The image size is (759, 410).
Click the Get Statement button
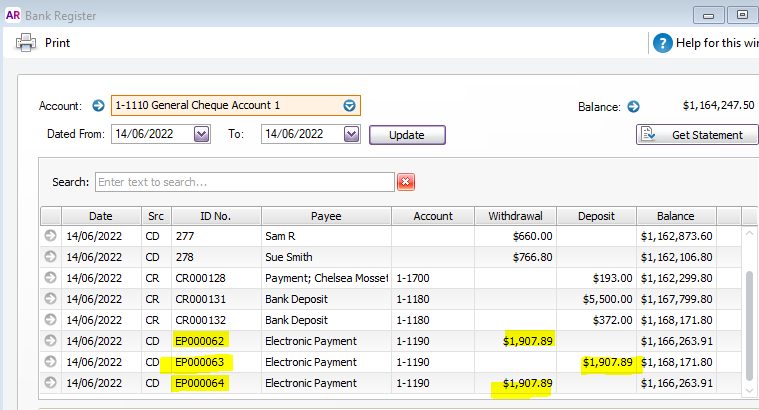[x=697, y=135]
